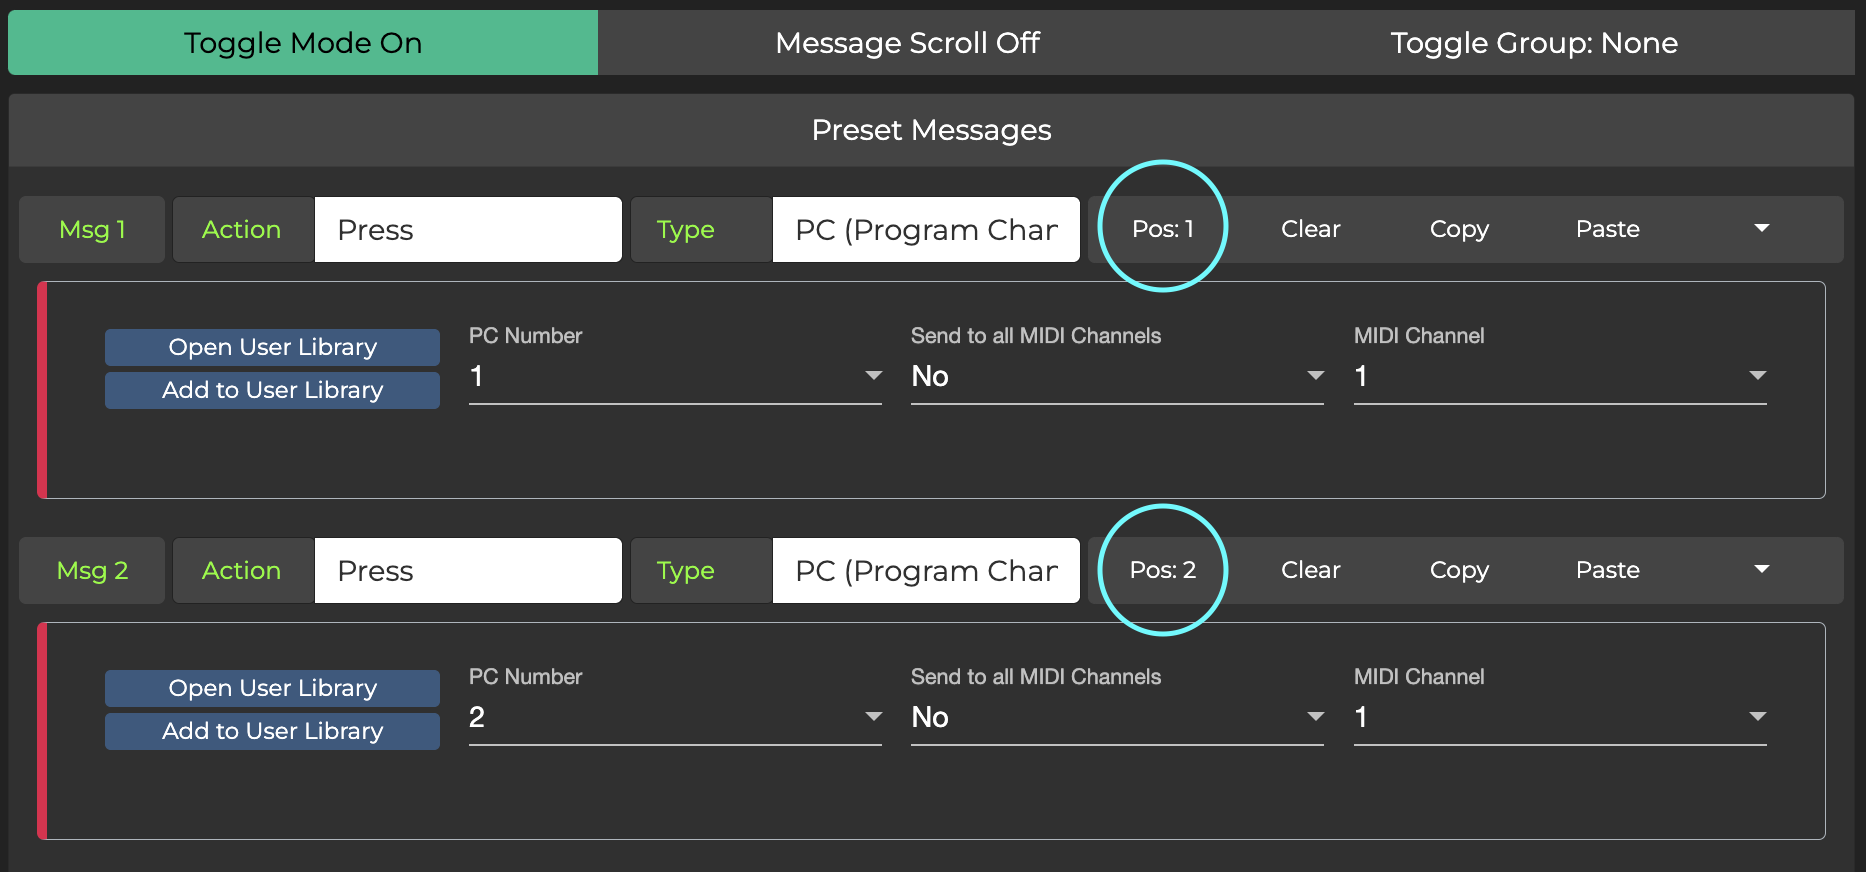Click Pos: 1 position button
This screenshot has height=872, width=1866.
[x=1162, y=229]
